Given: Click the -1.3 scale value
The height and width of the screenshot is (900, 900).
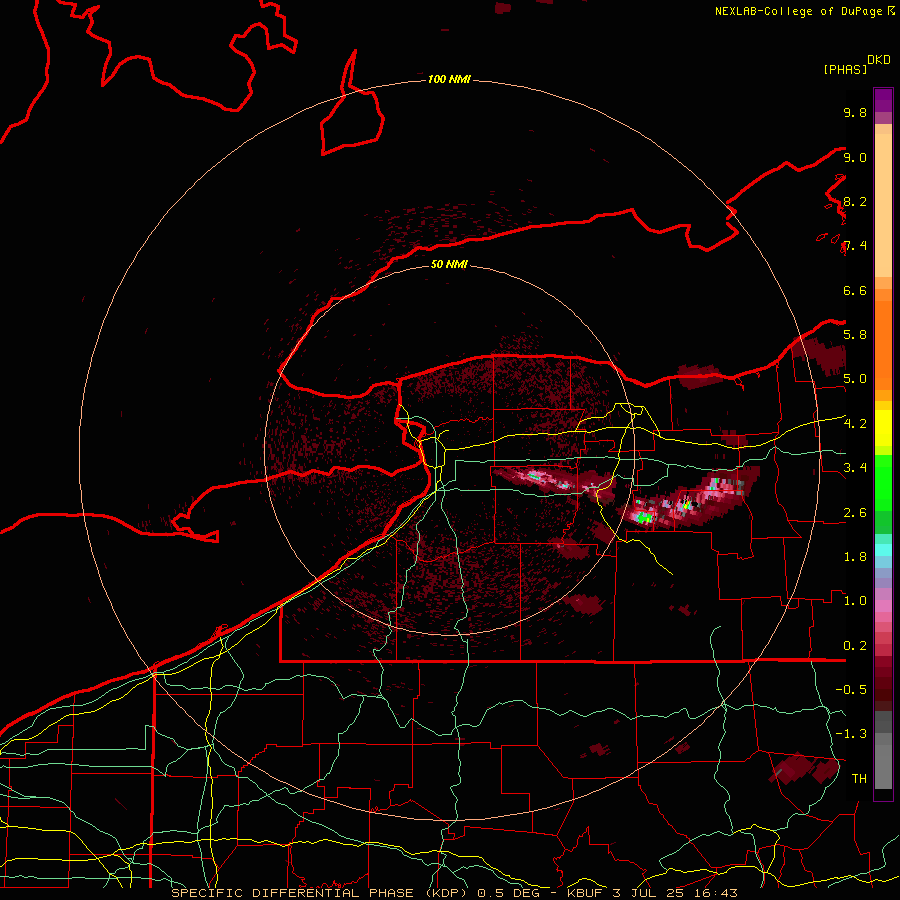Looking at the screenshot, I should point(851,734).
